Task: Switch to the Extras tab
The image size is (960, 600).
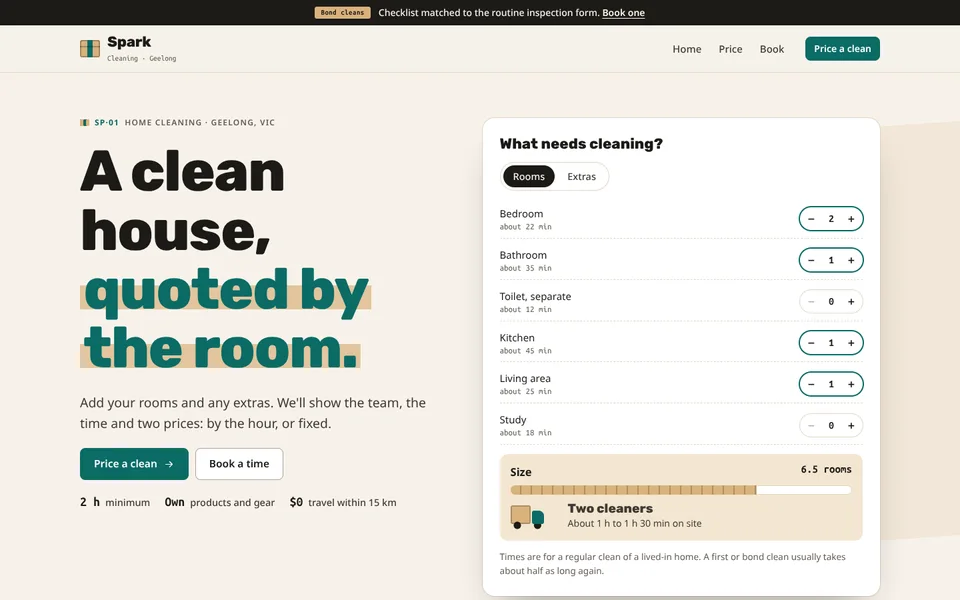Action: 581,176
